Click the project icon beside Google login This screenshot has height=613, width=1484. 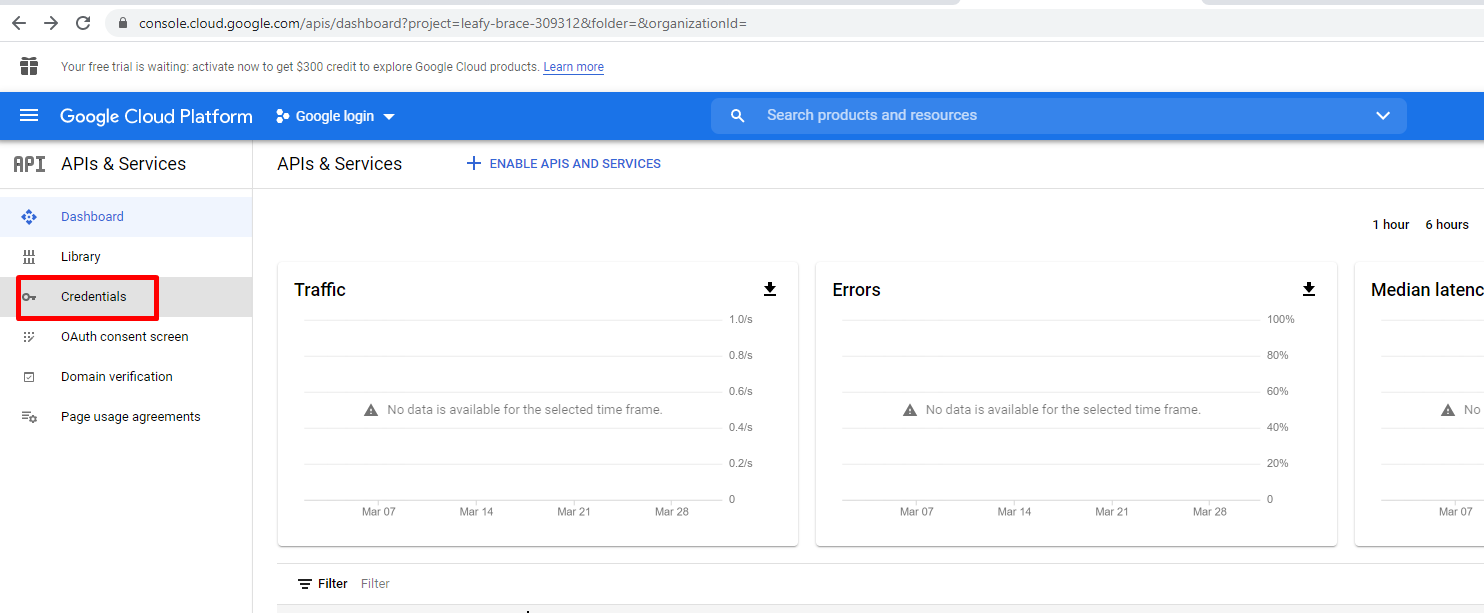[x=282, y=116]
